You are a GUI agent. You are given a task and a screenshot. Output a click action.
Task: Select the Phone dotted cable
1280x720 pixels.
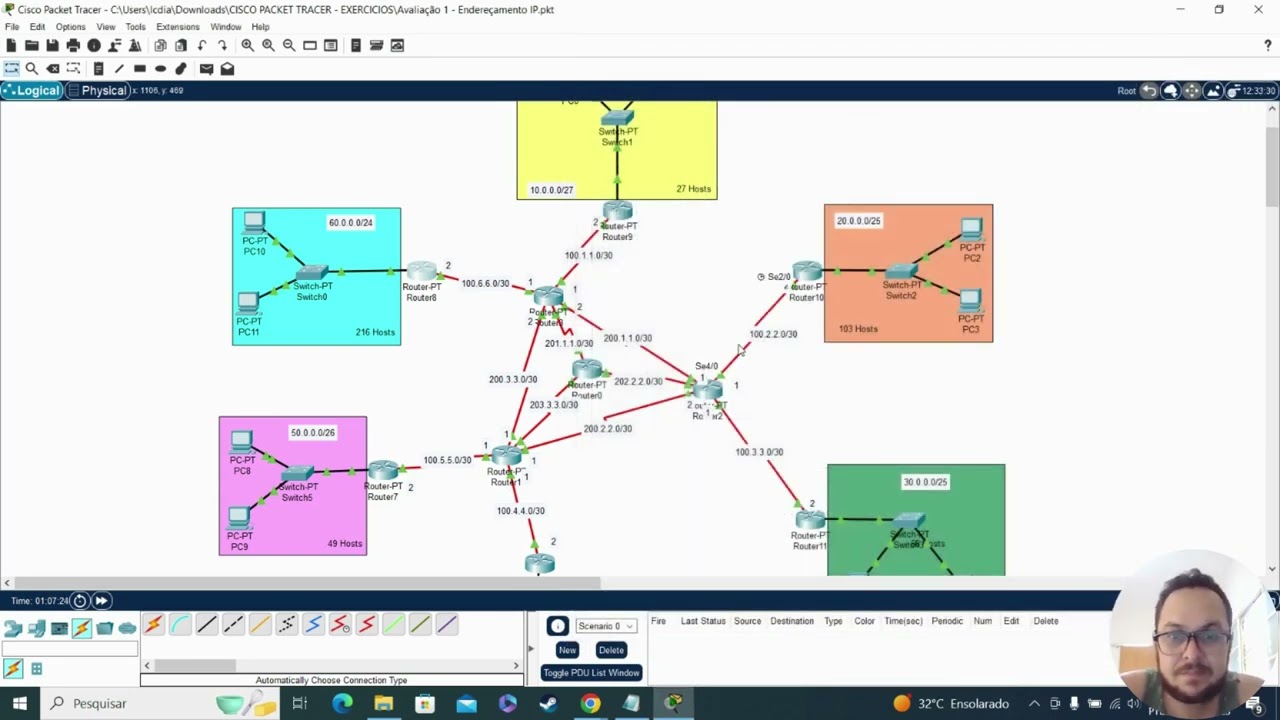286,625
